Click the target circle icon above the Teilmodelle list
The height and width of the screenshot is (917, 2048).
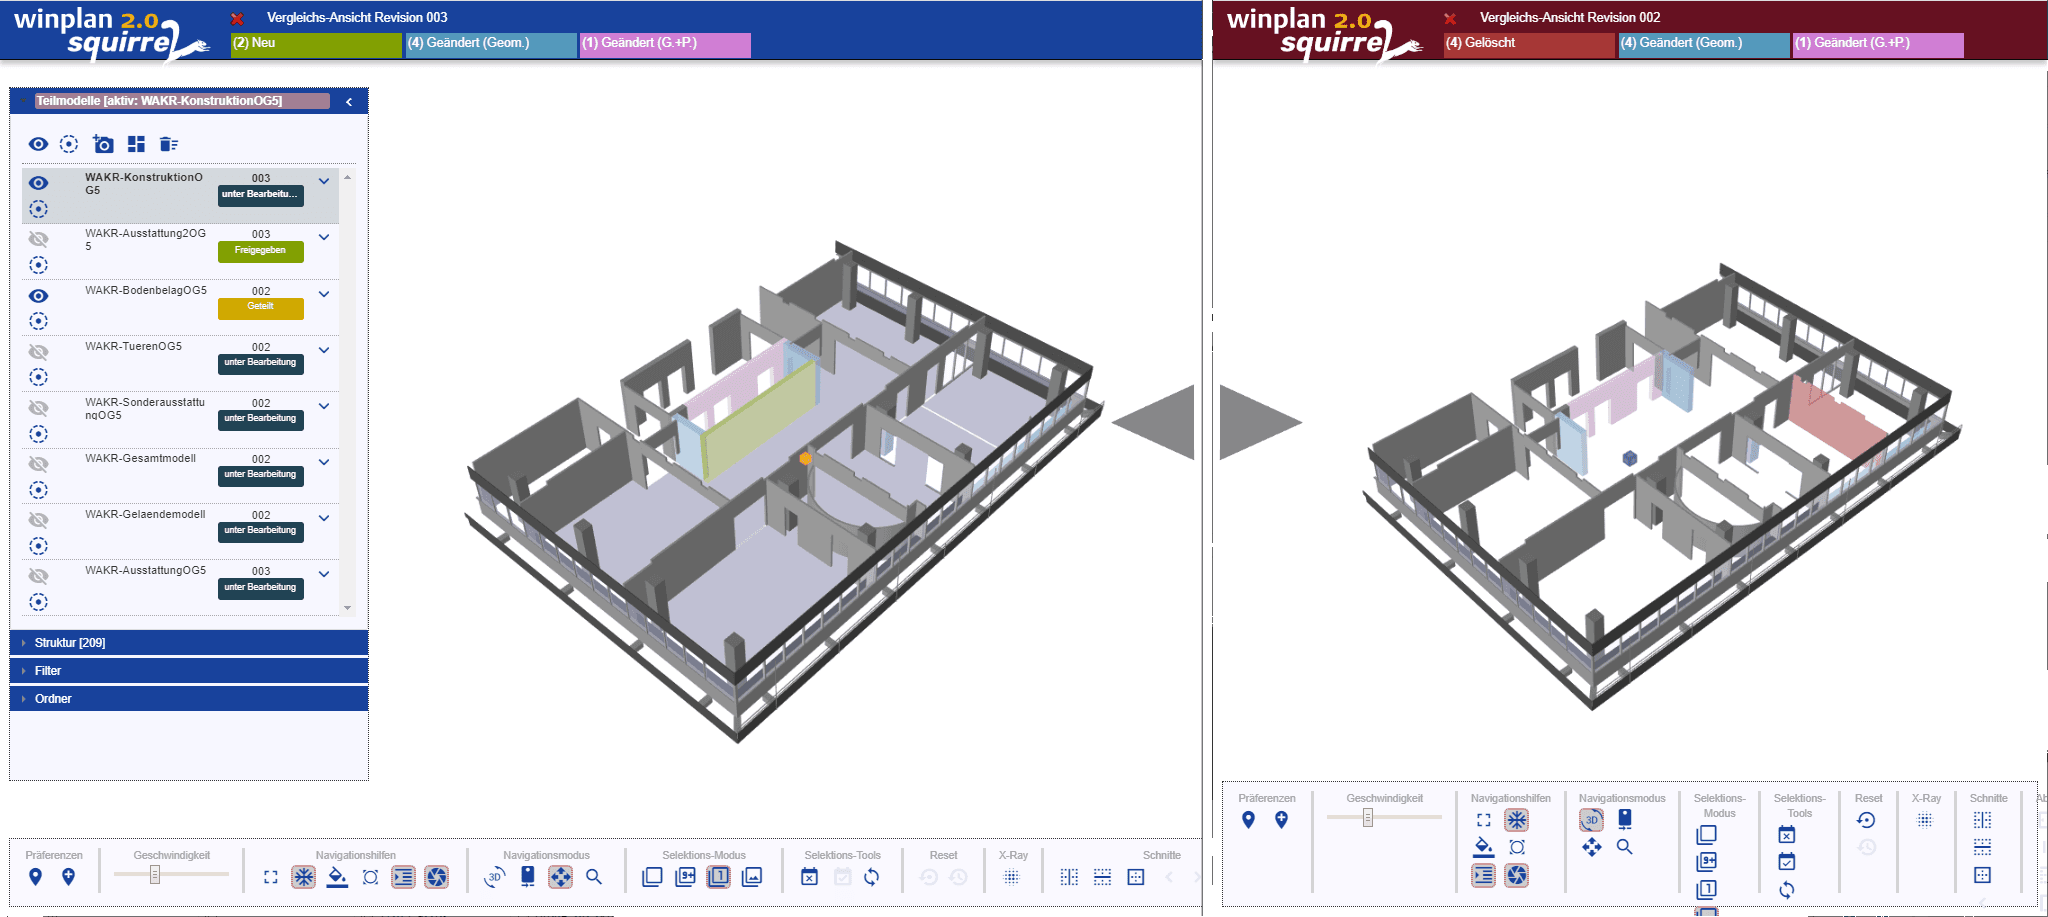[x=69, y=144]
